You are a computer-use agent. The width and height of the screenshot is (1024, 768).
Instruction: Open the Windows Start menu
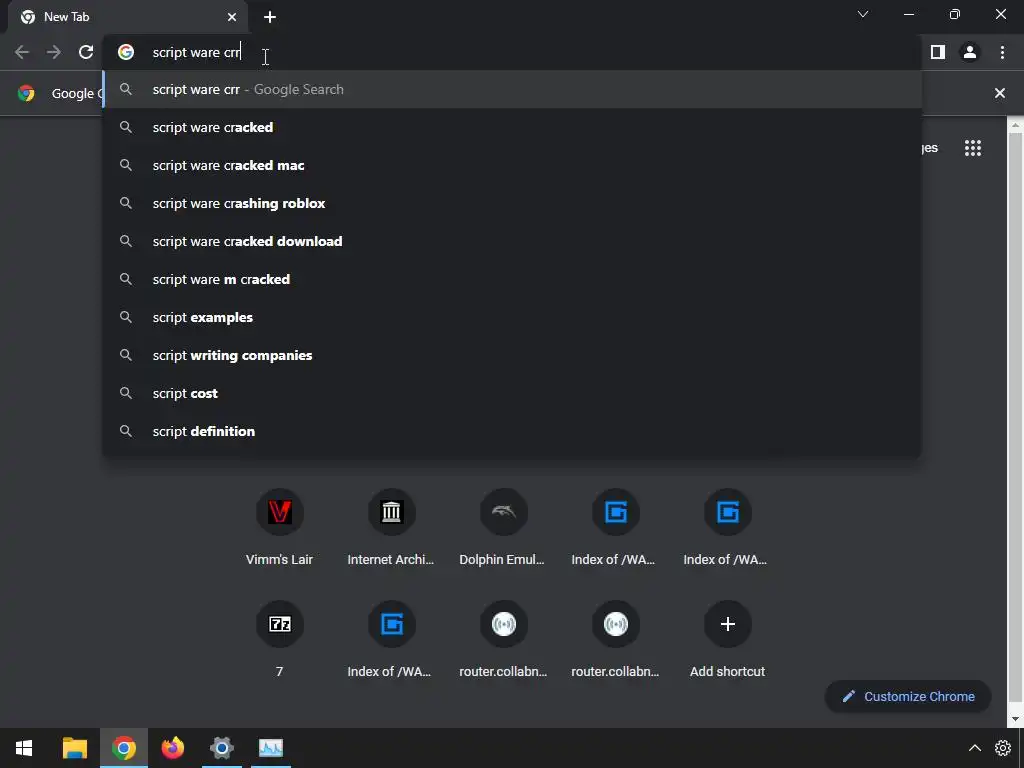24,748
